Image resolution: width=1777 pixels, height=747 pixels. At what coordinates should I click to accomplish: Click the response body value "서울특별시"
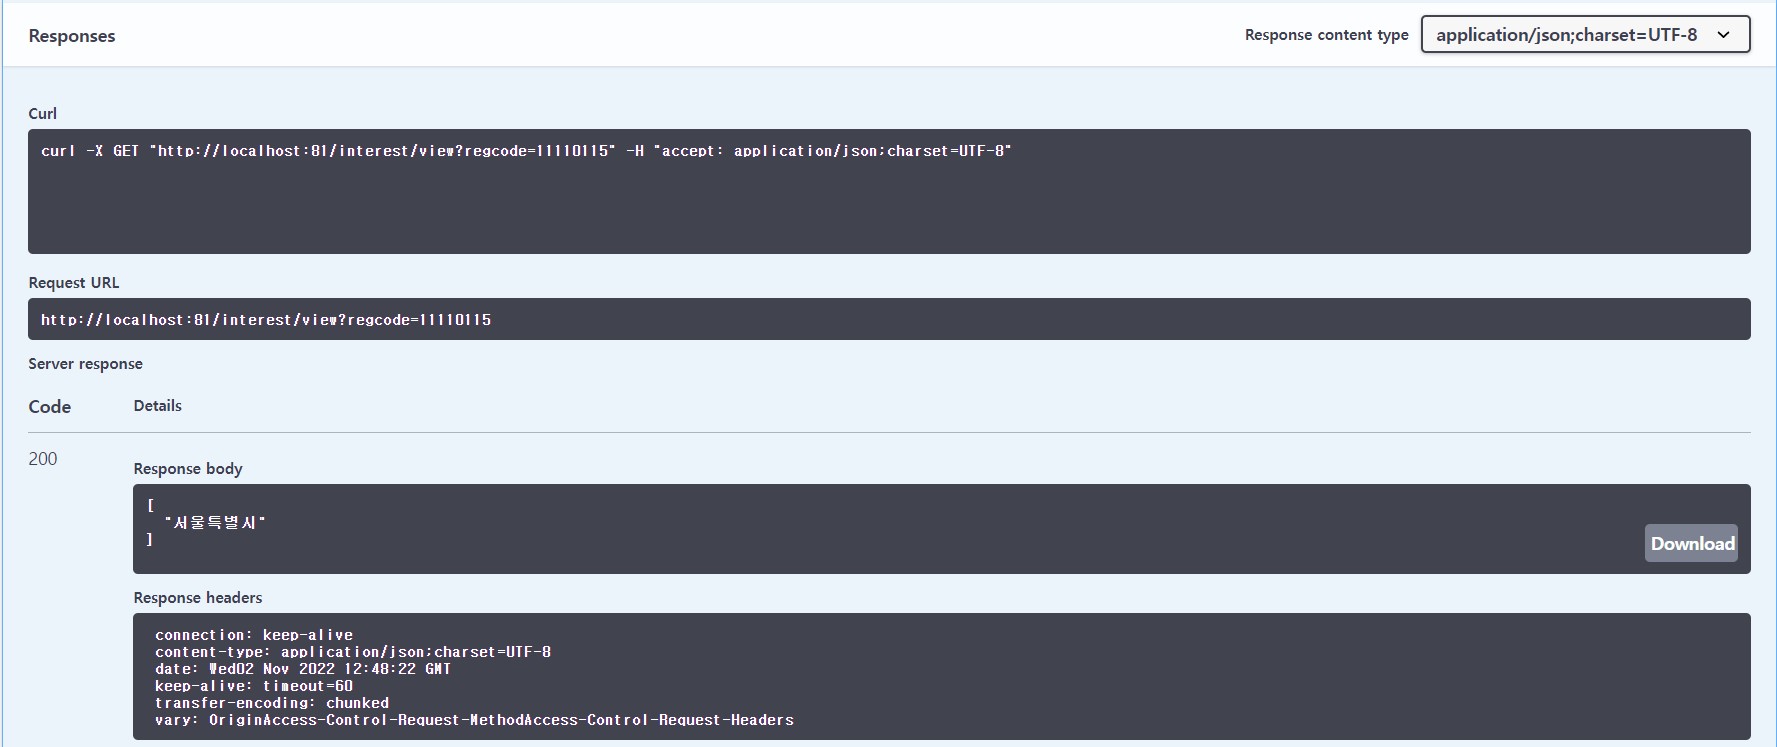click(215, 522)
